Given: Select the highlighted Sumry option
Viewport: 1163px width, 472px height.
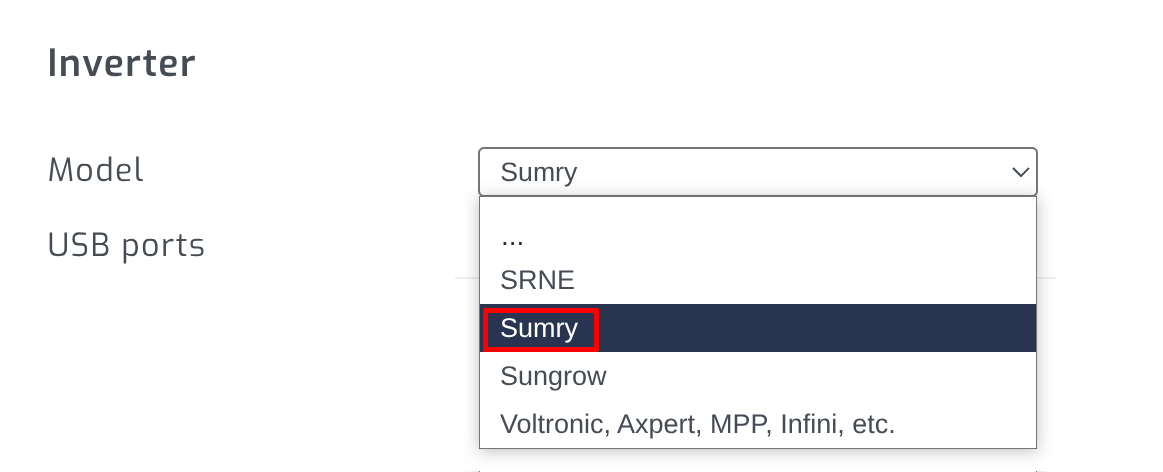Looking at the screenshot, I should 540,328.
